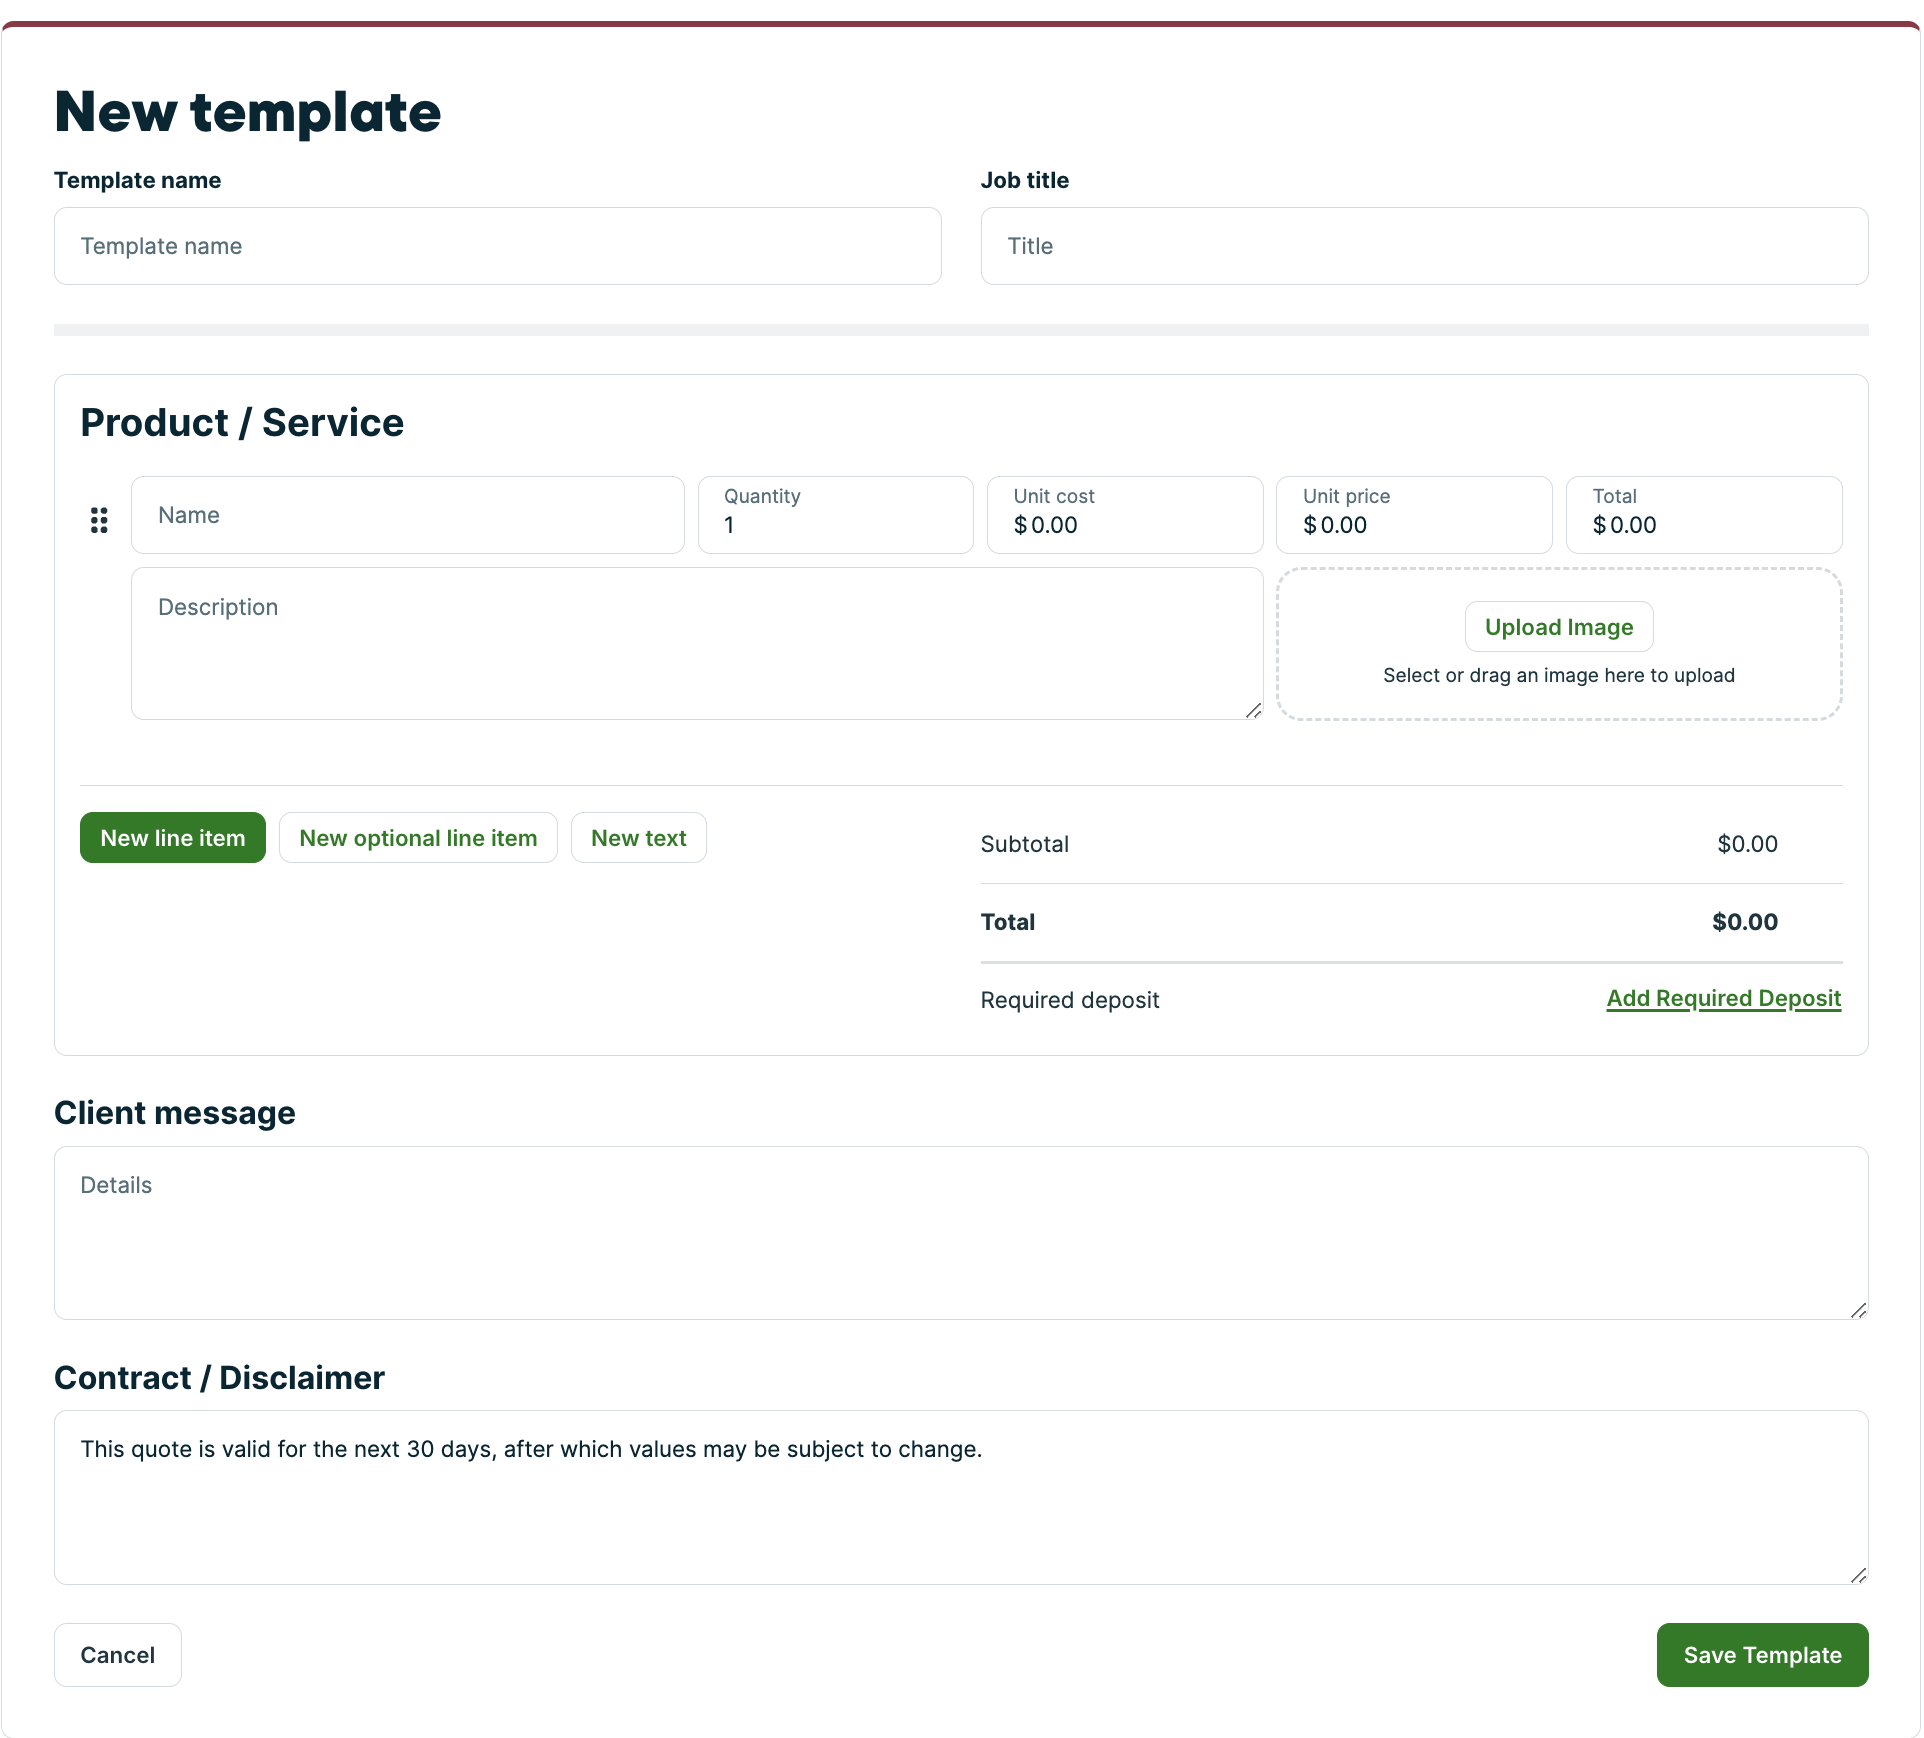
Task: Click the New text button
Action: (638, 838)
